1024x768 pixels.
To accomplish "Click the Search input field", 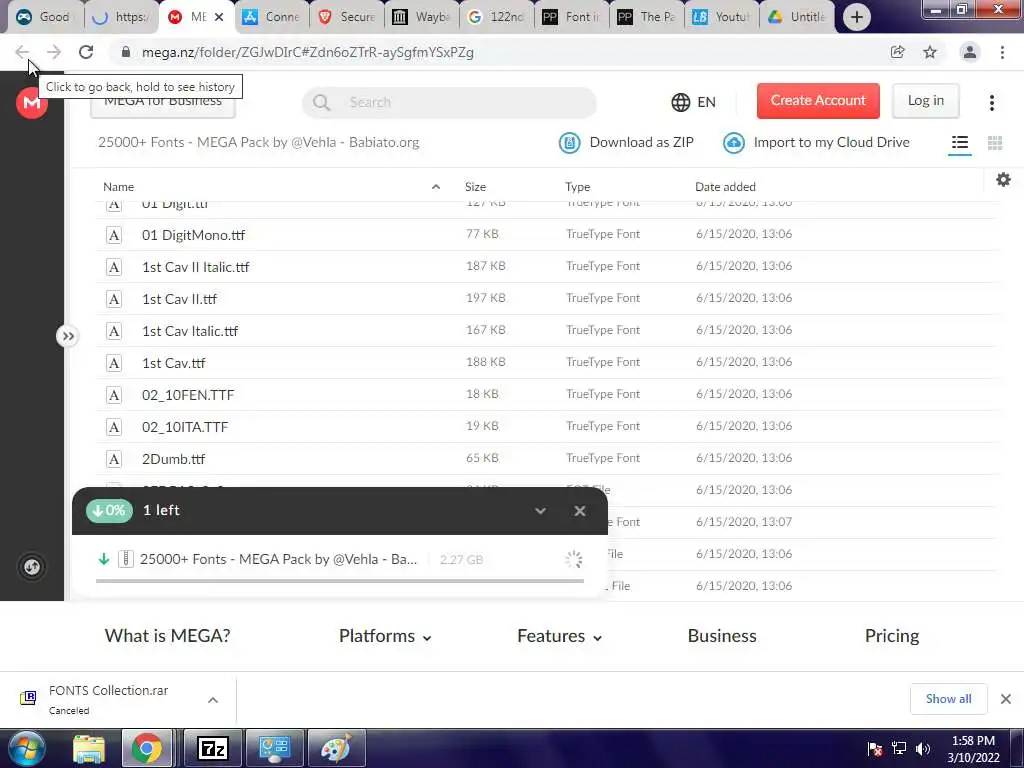I will click(449, 103).
